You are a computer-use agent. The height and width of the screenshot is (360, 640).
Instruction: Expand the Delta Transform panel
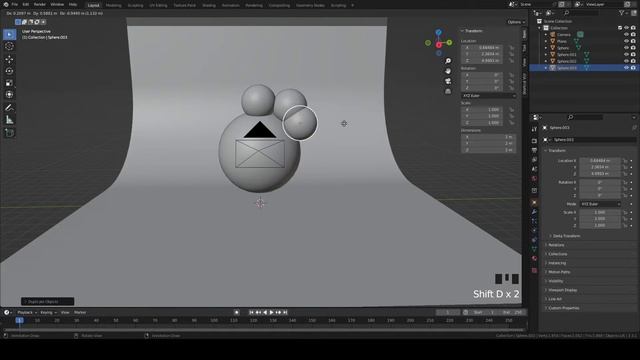(566, 236)
